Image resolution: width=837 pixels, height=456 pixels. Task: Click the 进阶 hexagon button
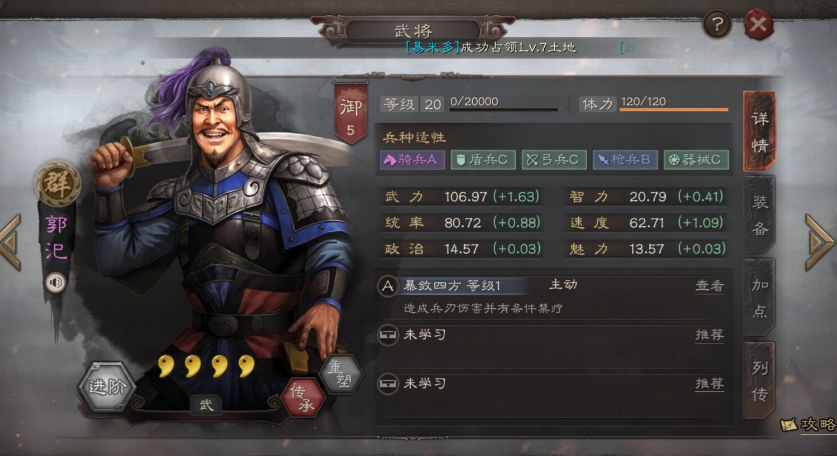pyautogui.click(x=107, y=387)
